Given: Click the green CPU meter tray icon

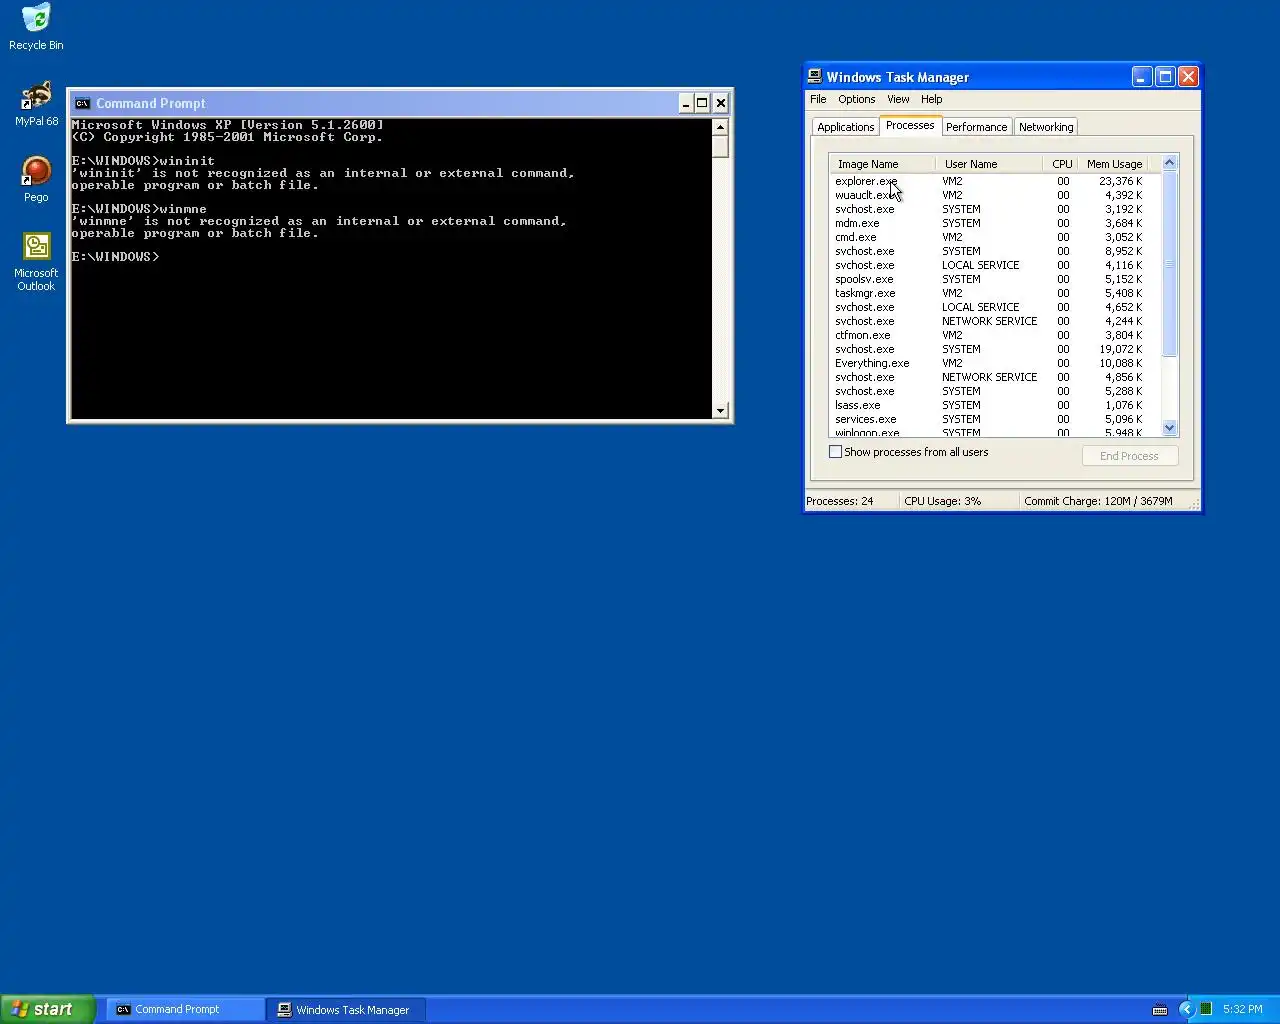Looking at the screenshot, I should [x=1206, y=1009].
